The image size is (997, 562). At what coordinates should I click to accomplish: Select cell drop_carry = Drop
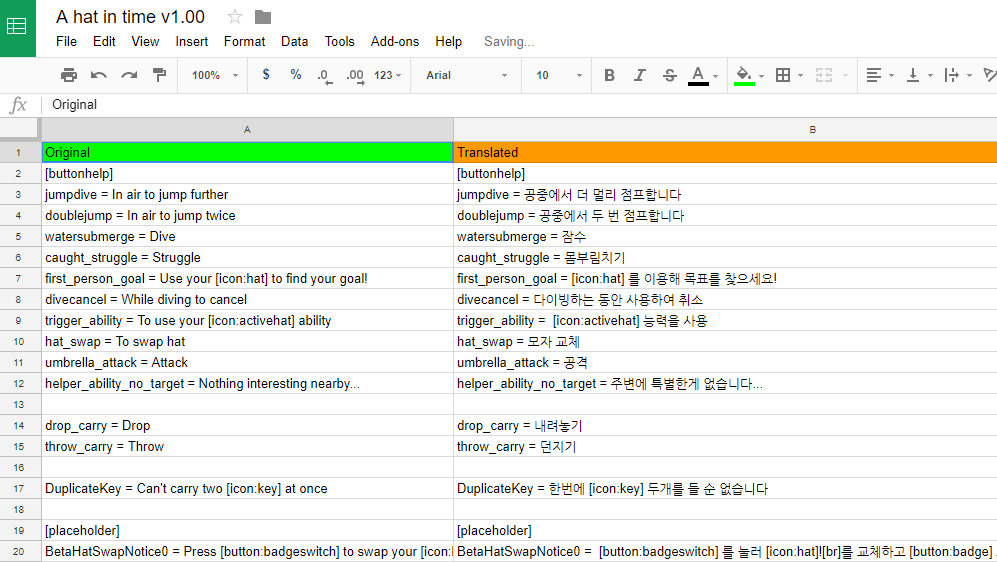(x=247, y=425)
